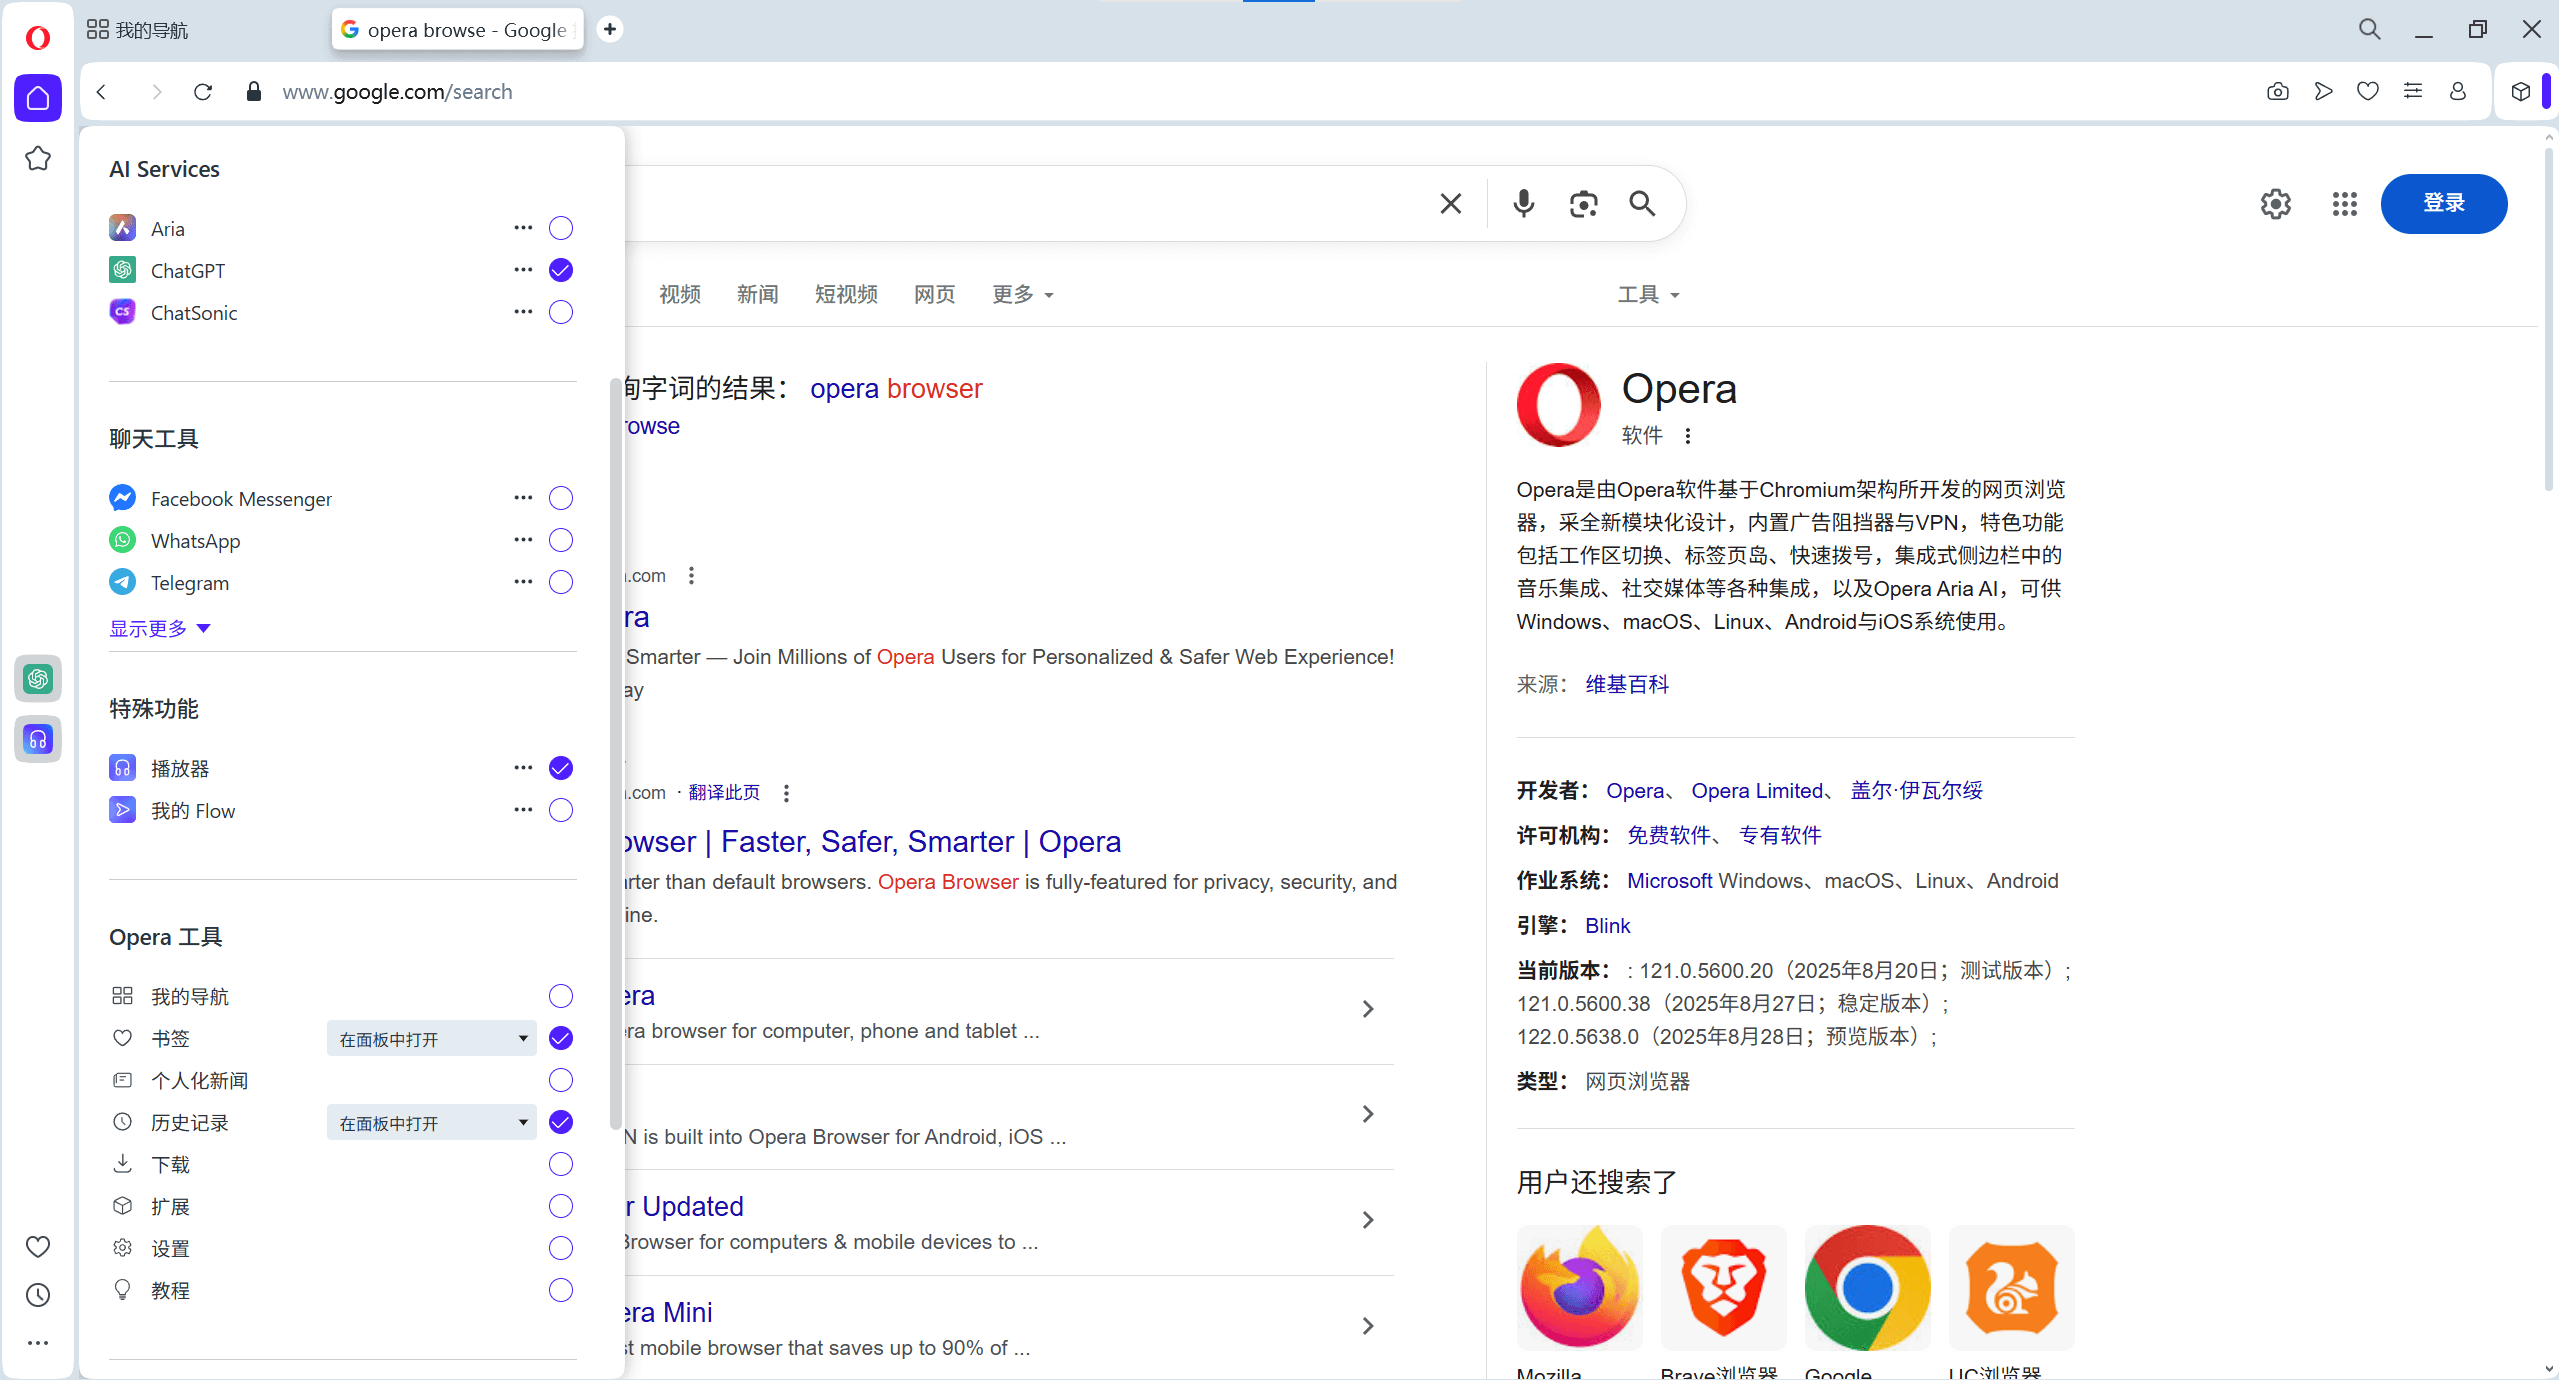
Task: Enable WhatsApp in sidebar
Action: pyautogui.click(x=561, y=540)
